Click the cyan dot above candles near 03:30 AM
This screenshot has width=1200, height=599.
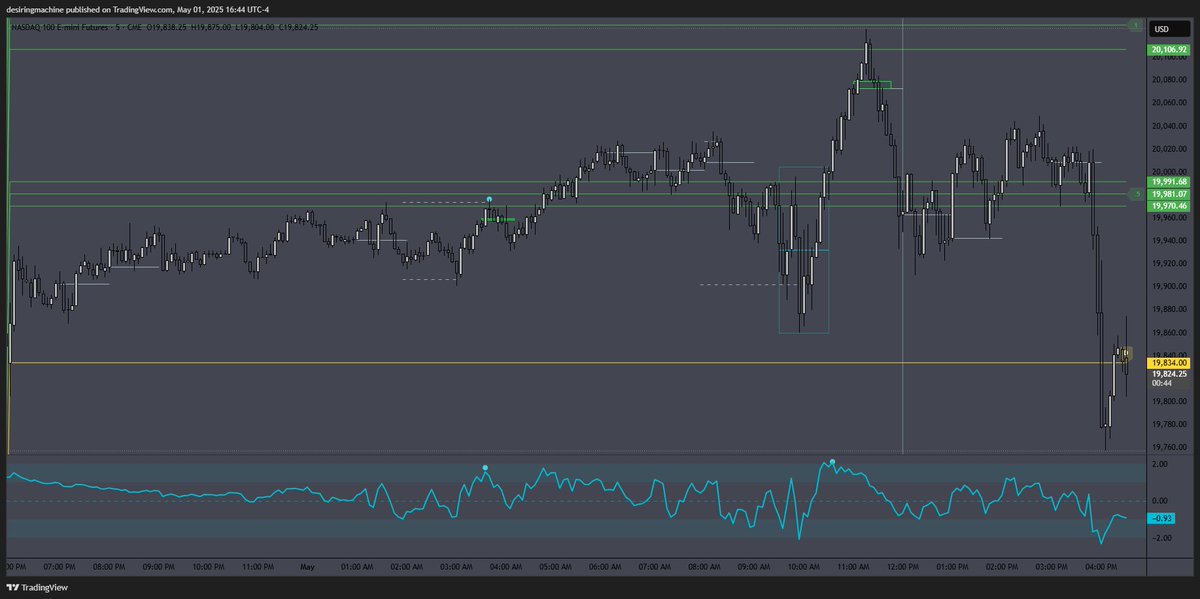click(x=489, y=199)
